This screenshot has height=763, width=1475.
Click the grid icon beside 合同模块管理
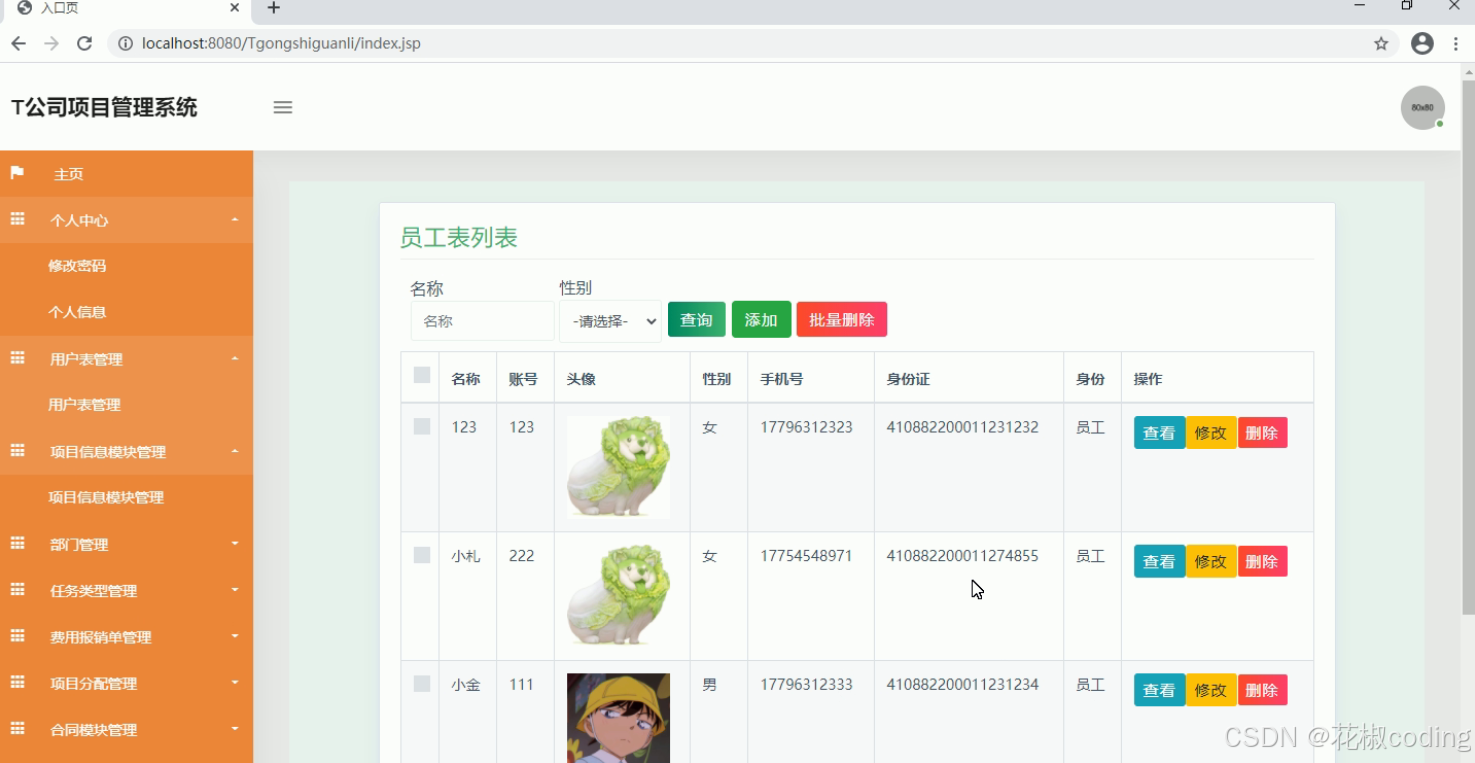(16, 729)
